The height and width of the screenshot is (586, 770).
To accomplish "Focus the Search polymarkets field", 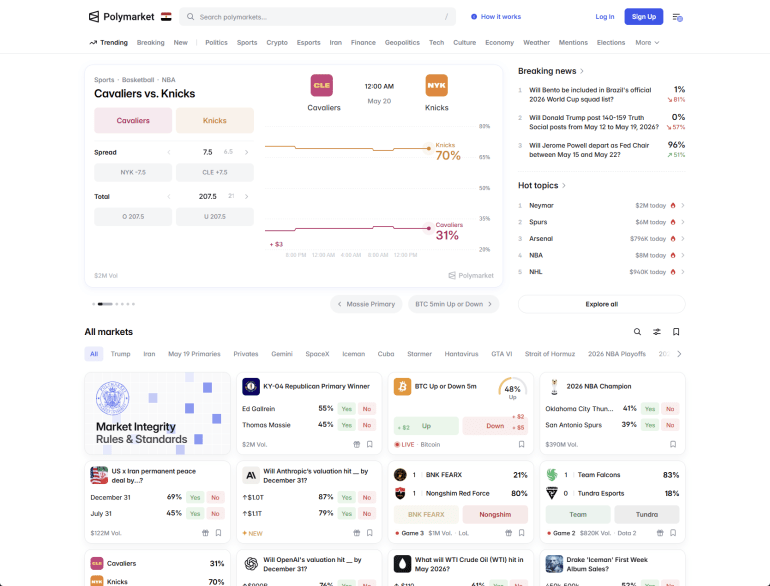I will coord(317,17).
